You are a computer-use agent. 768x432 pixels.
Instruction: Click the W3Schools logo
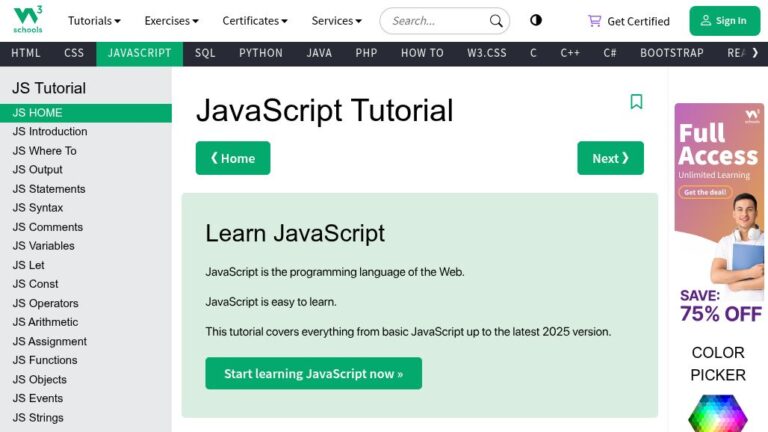coord(28,20)
